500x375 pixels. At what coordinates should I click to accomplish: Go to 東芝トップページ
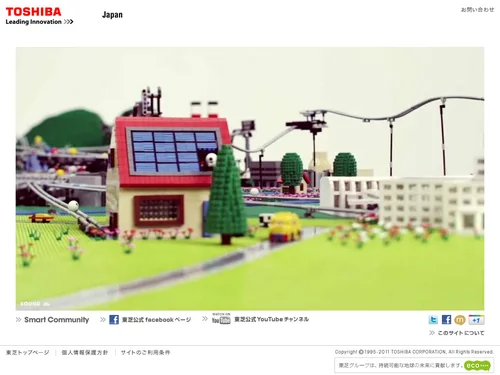28,352
